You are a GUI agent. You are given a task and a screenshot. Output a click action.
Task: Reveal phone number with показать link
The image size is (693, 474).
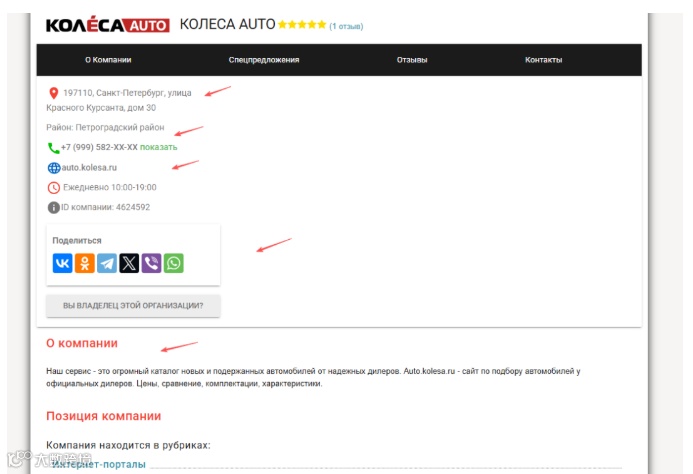(159, 147)
